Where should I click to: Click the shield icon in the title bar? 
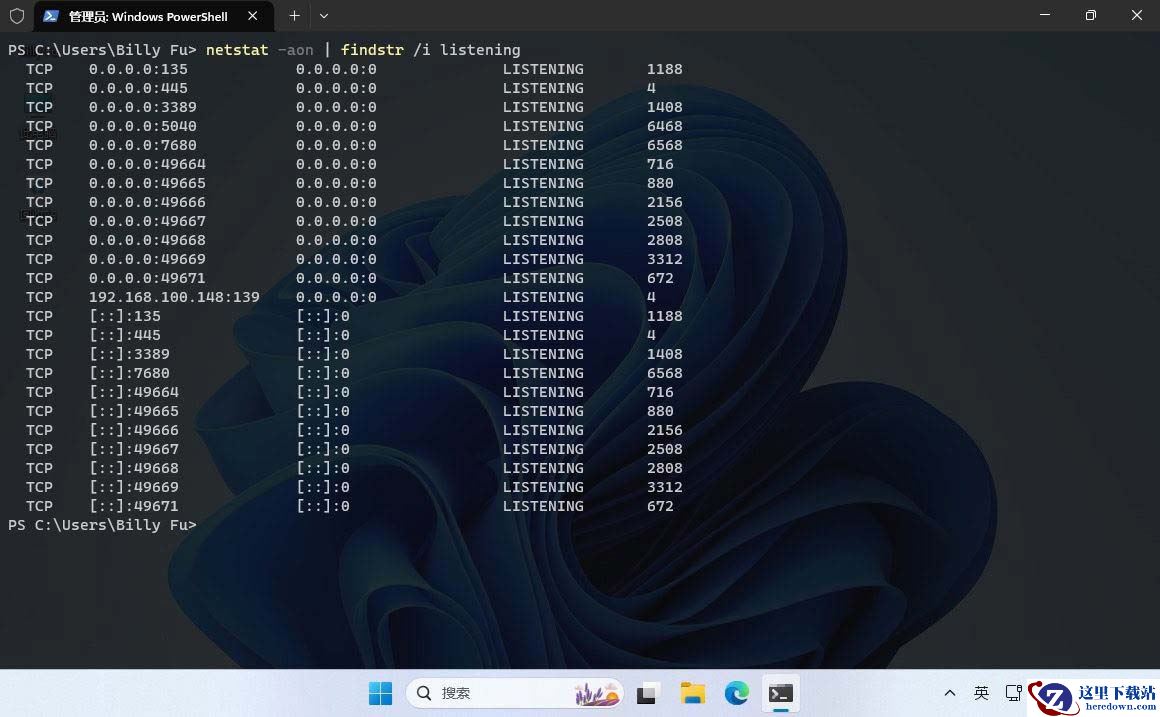click(17, 16)
